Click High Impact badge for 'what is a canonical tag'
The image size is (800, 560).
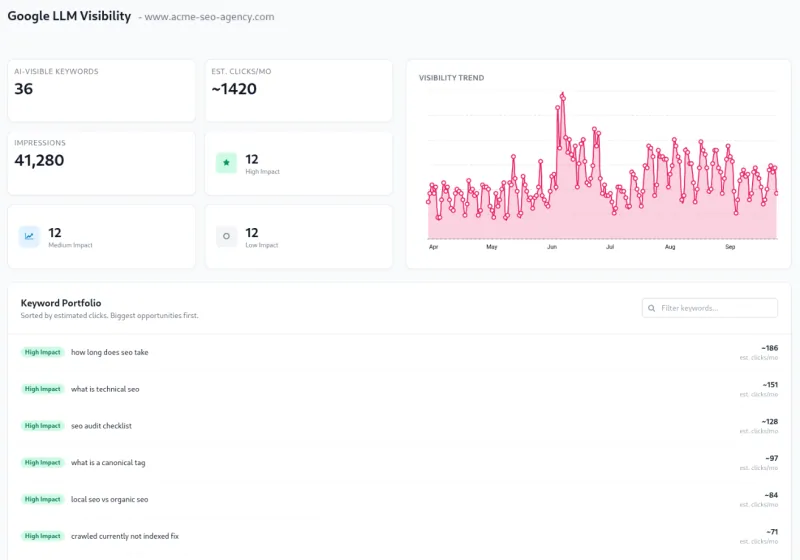43,463
